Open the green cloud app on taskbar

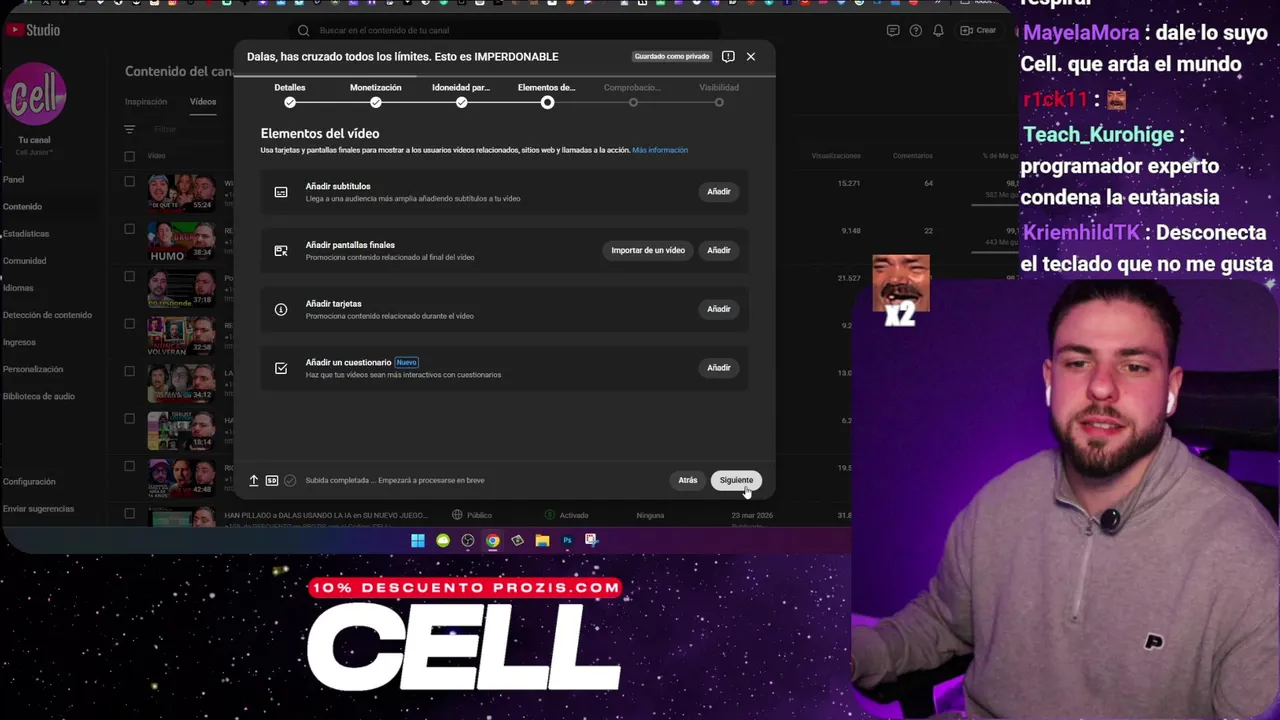coord(443,541)
